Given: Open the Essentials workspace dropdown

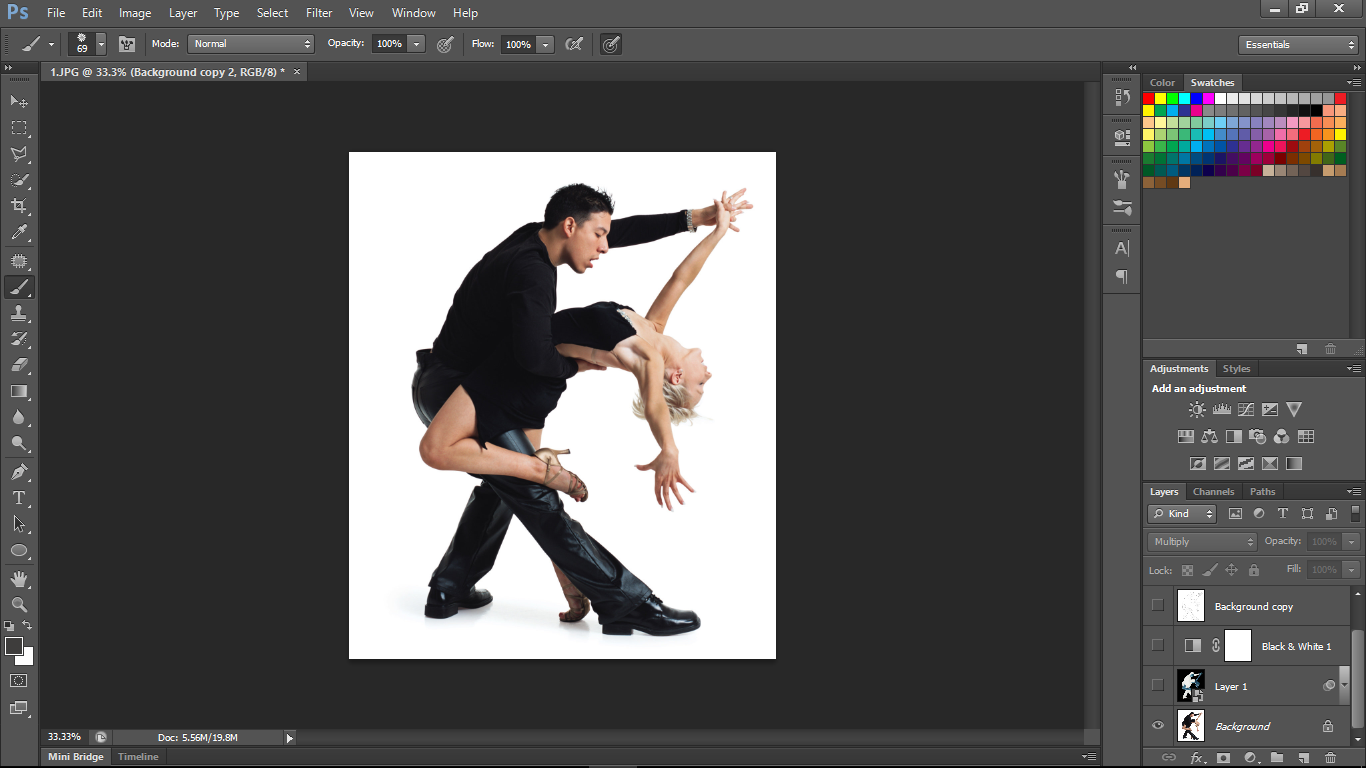Looking at the screenshot, I should coord(1298,45).
